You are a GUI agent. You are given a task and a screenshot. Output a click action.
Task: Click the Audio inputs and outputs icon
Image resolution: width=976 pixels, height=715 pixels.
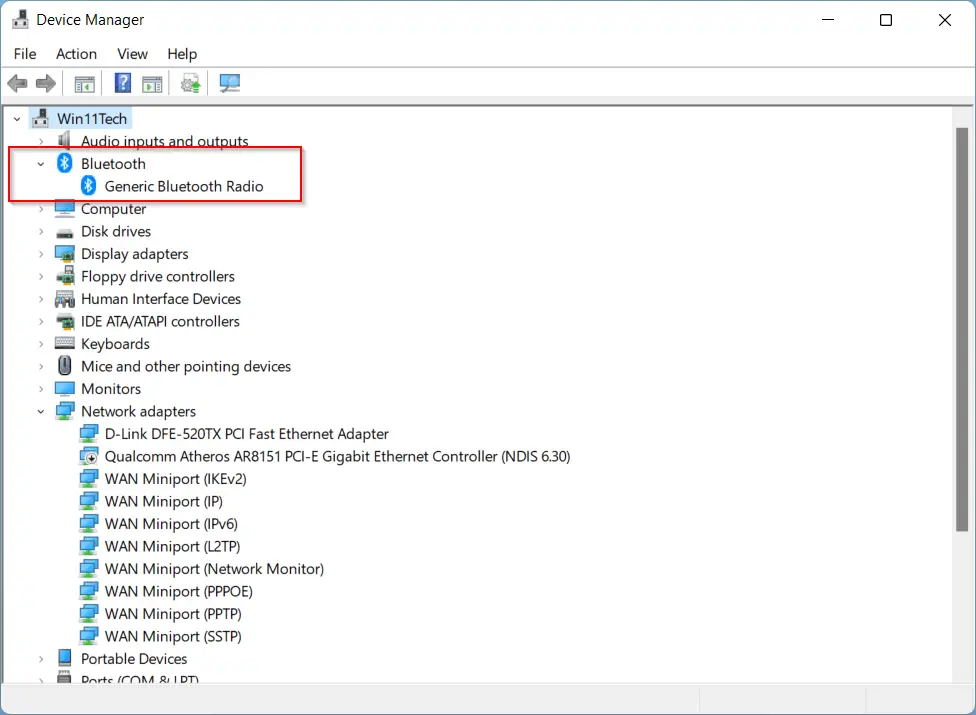pyautogui.click(x=64, y=139)
